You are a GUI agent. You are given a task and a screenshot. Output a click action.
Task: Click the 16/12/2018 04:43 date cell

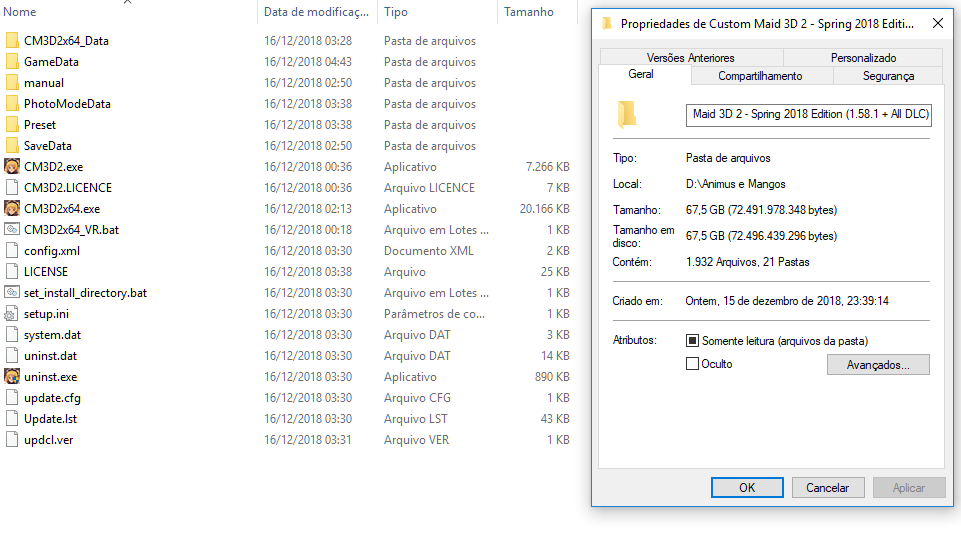[308, 61]
